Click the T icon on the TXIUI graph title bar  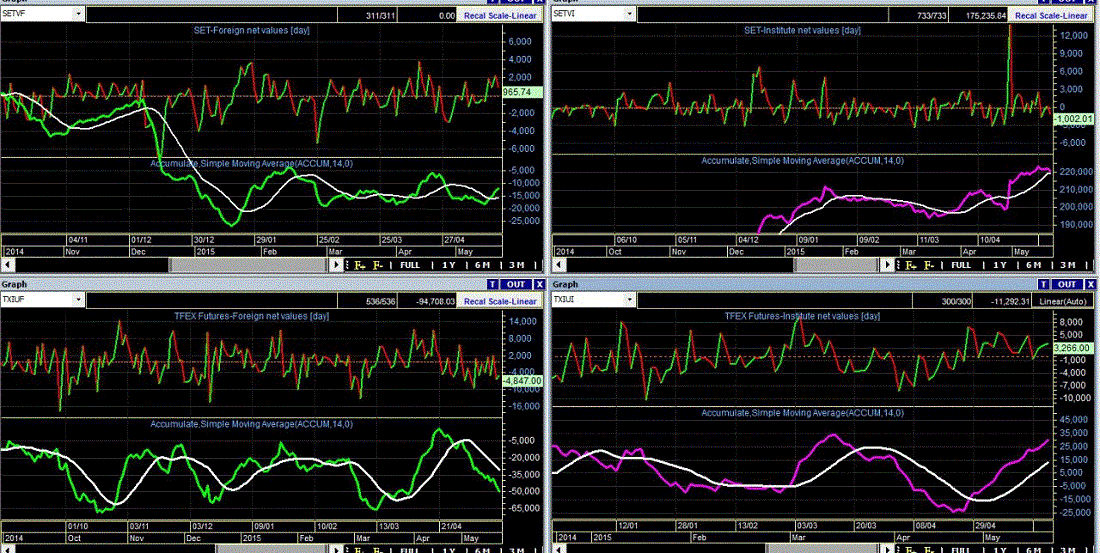(x=1043, y=284)
